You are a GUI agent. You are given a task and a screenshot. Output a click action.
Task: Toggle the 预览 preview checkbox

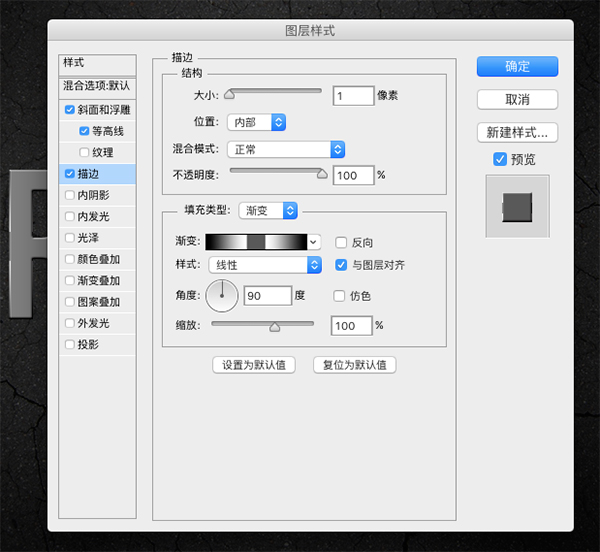501,159
